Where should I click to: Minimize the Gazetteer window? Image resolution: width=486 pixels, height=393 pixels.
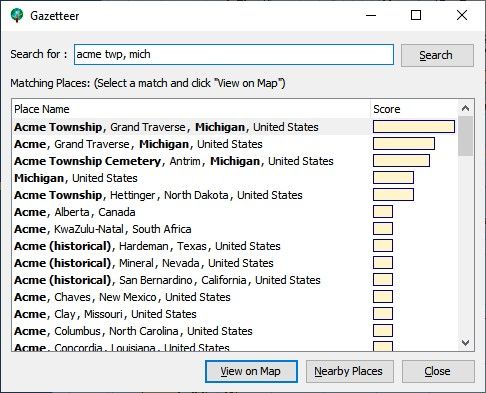point(371,15)
